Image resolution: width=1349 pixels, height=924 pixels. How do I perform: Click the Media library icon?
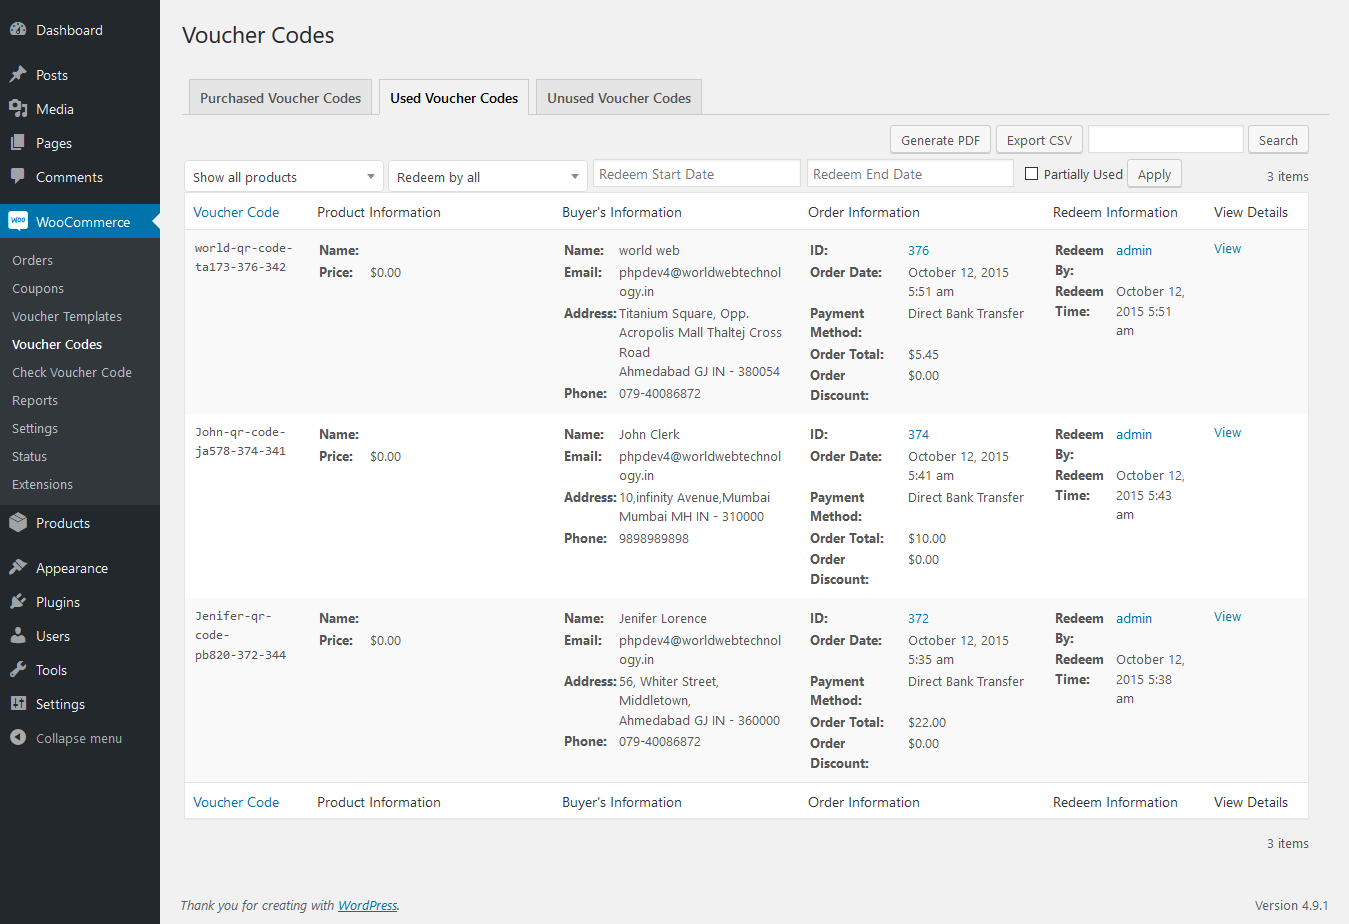(x=18, y=109)
